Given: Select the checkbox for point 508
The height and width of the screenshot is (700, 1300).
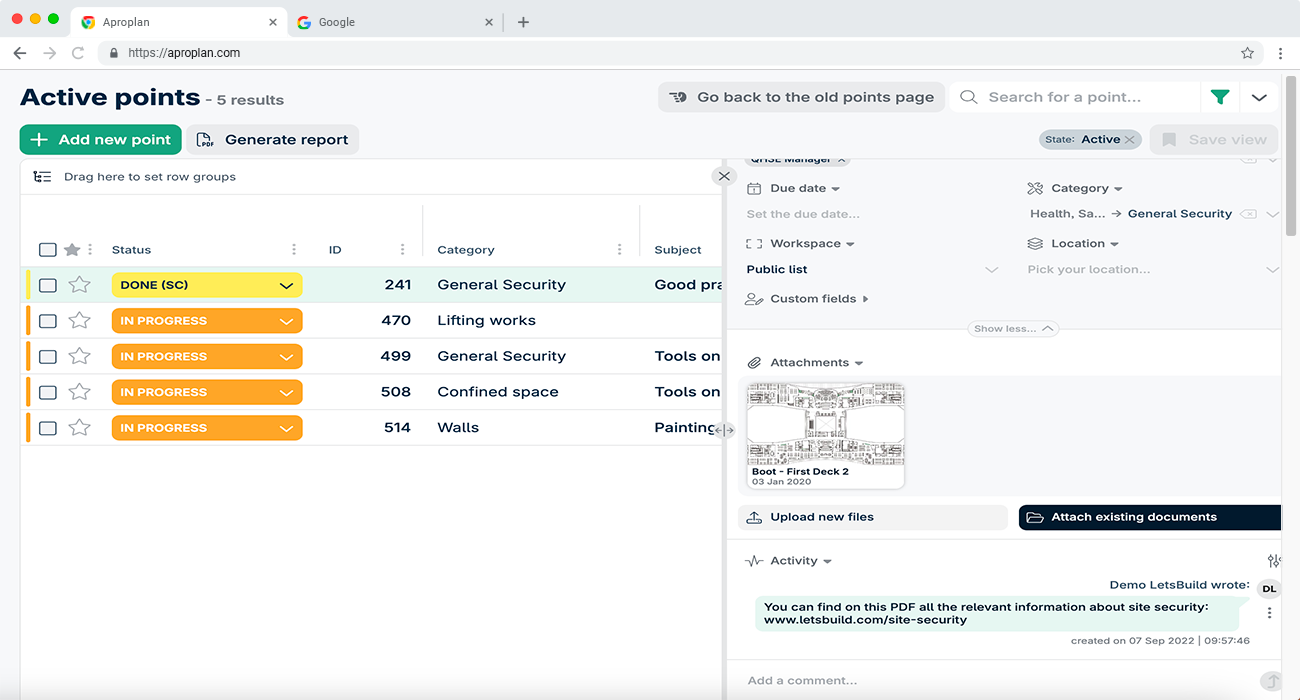Looking at the screenshot, I should [x=48, y=392].
